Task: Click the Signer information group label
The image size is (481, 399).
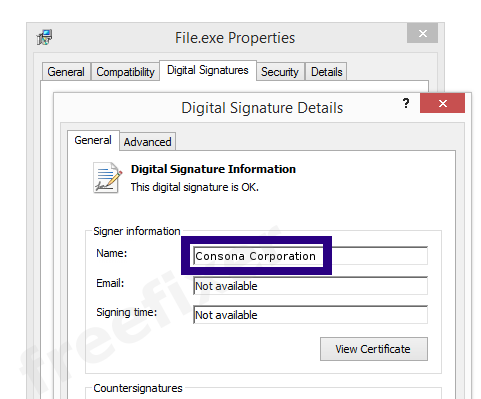Action: point(137,231)
